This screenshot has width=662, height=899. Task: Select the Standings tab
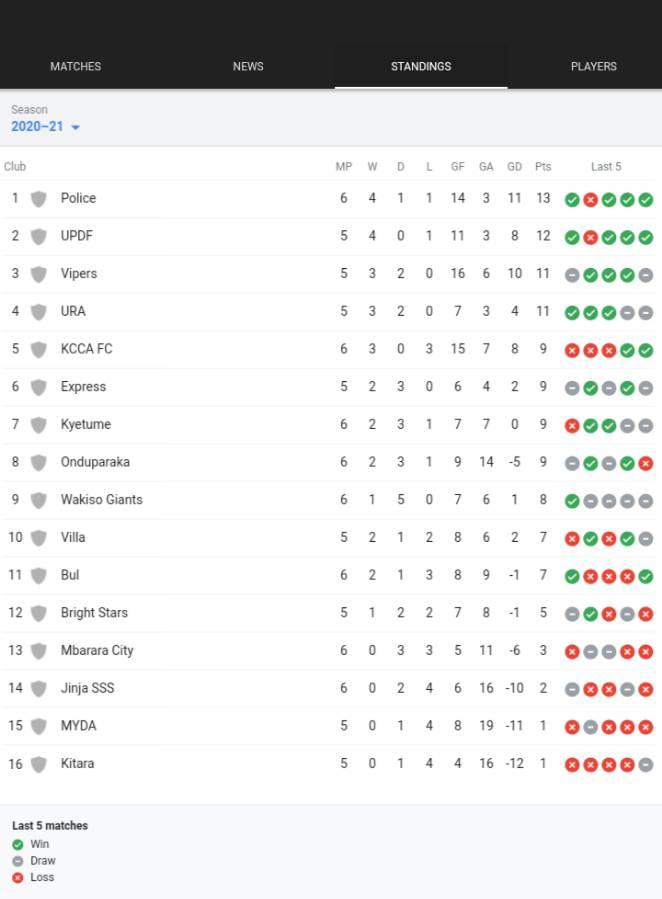click(x=421, y=67)
